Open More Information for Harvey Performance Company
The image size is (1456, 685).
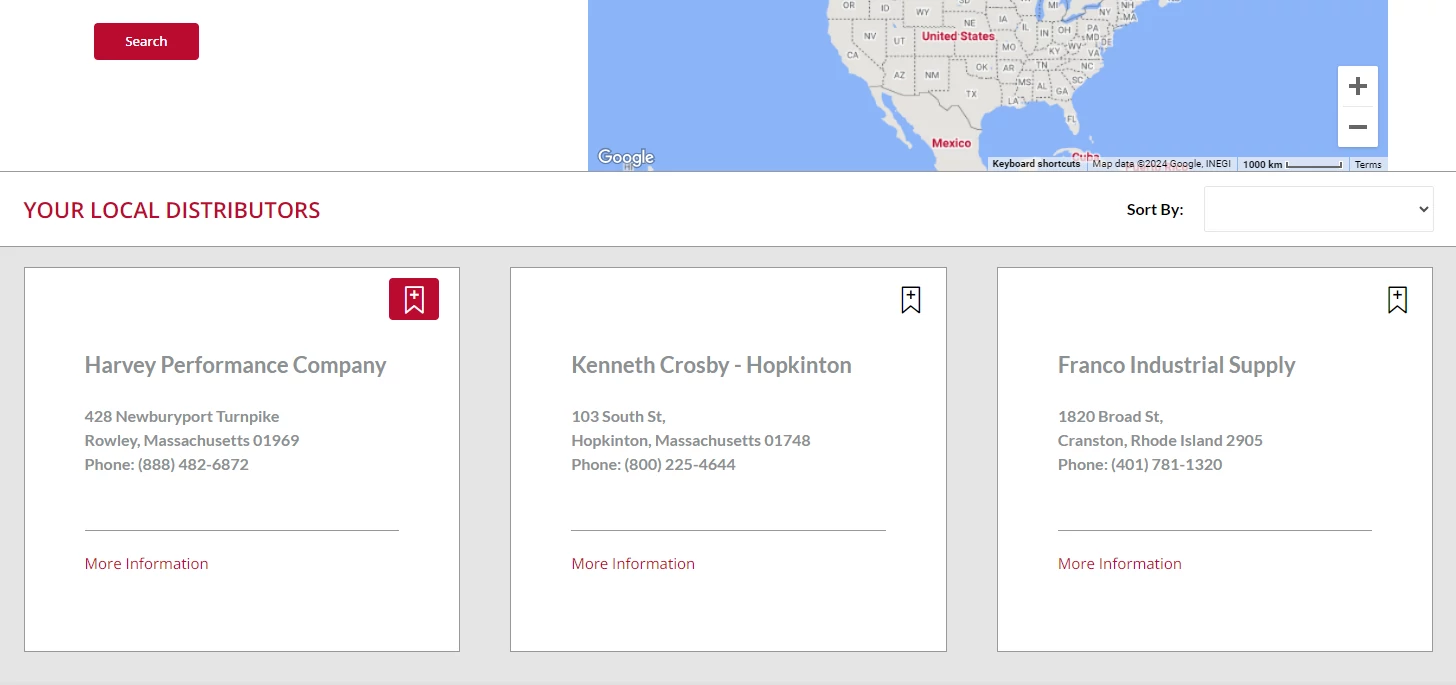[x=146, y=564]
